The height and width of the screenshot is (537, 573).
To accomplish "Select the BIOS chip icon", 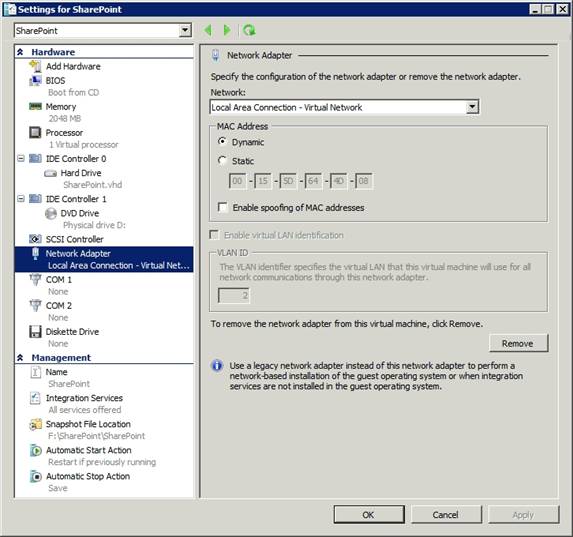I will click(35, 80).
